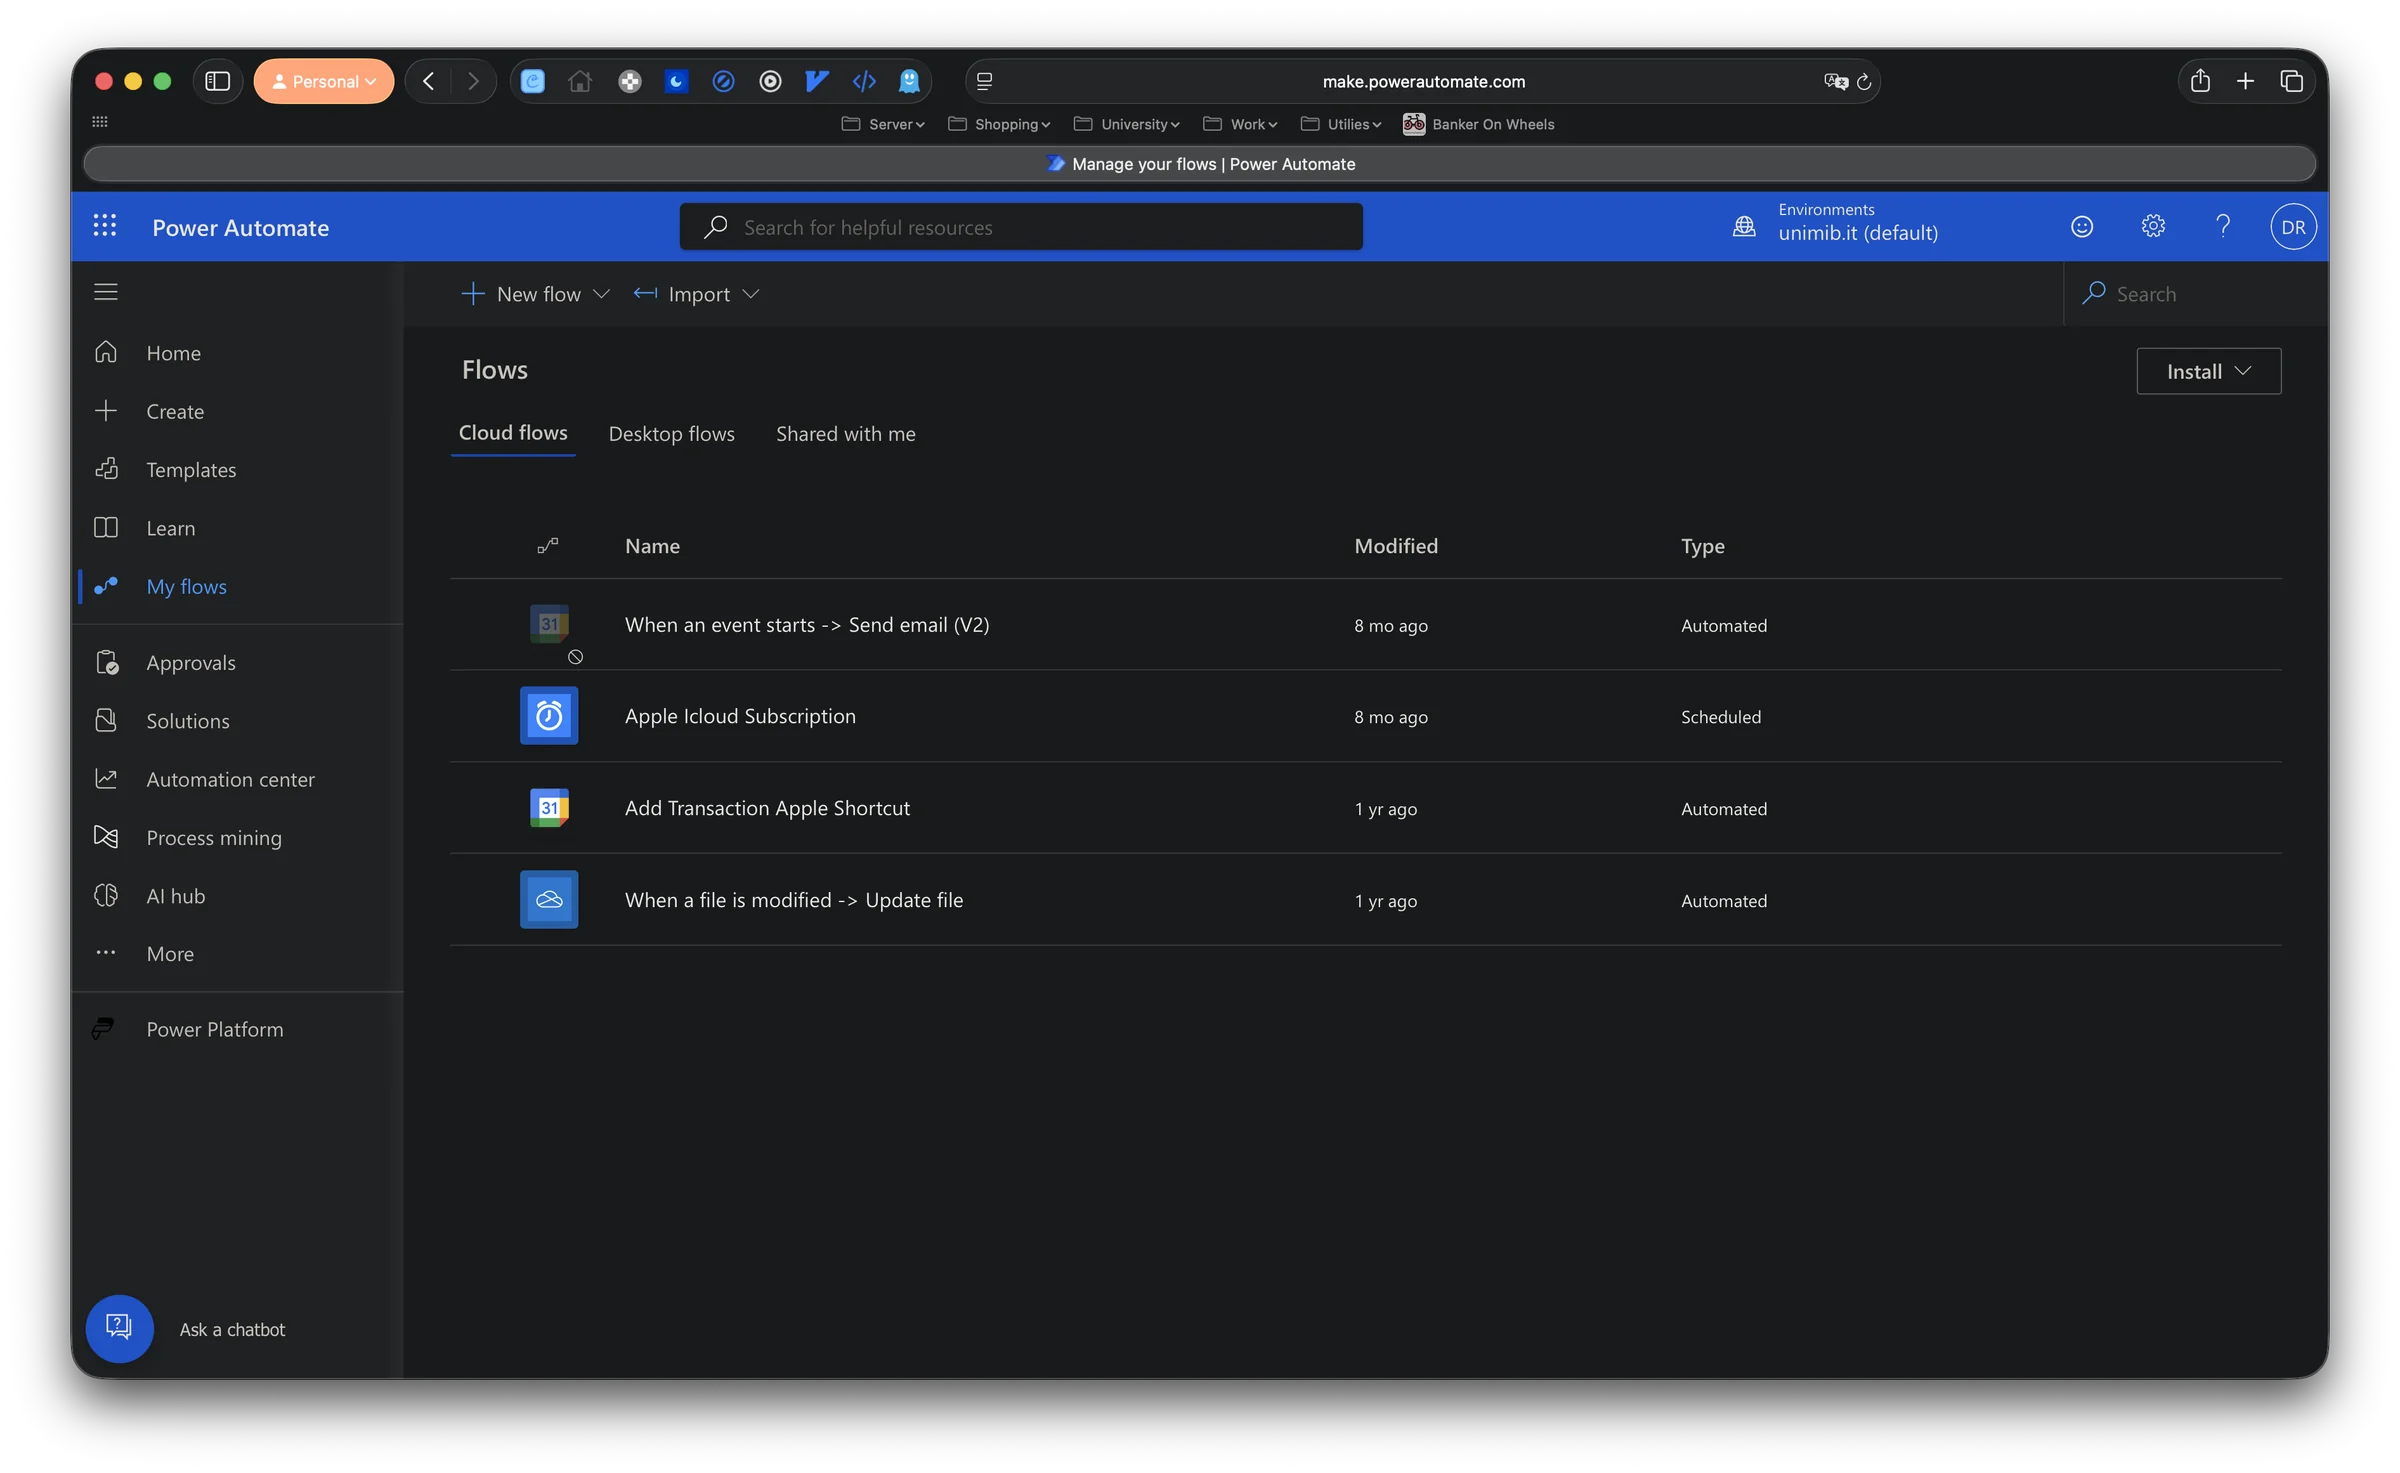Click the Search for helpful resources field

coord(1021,227)
